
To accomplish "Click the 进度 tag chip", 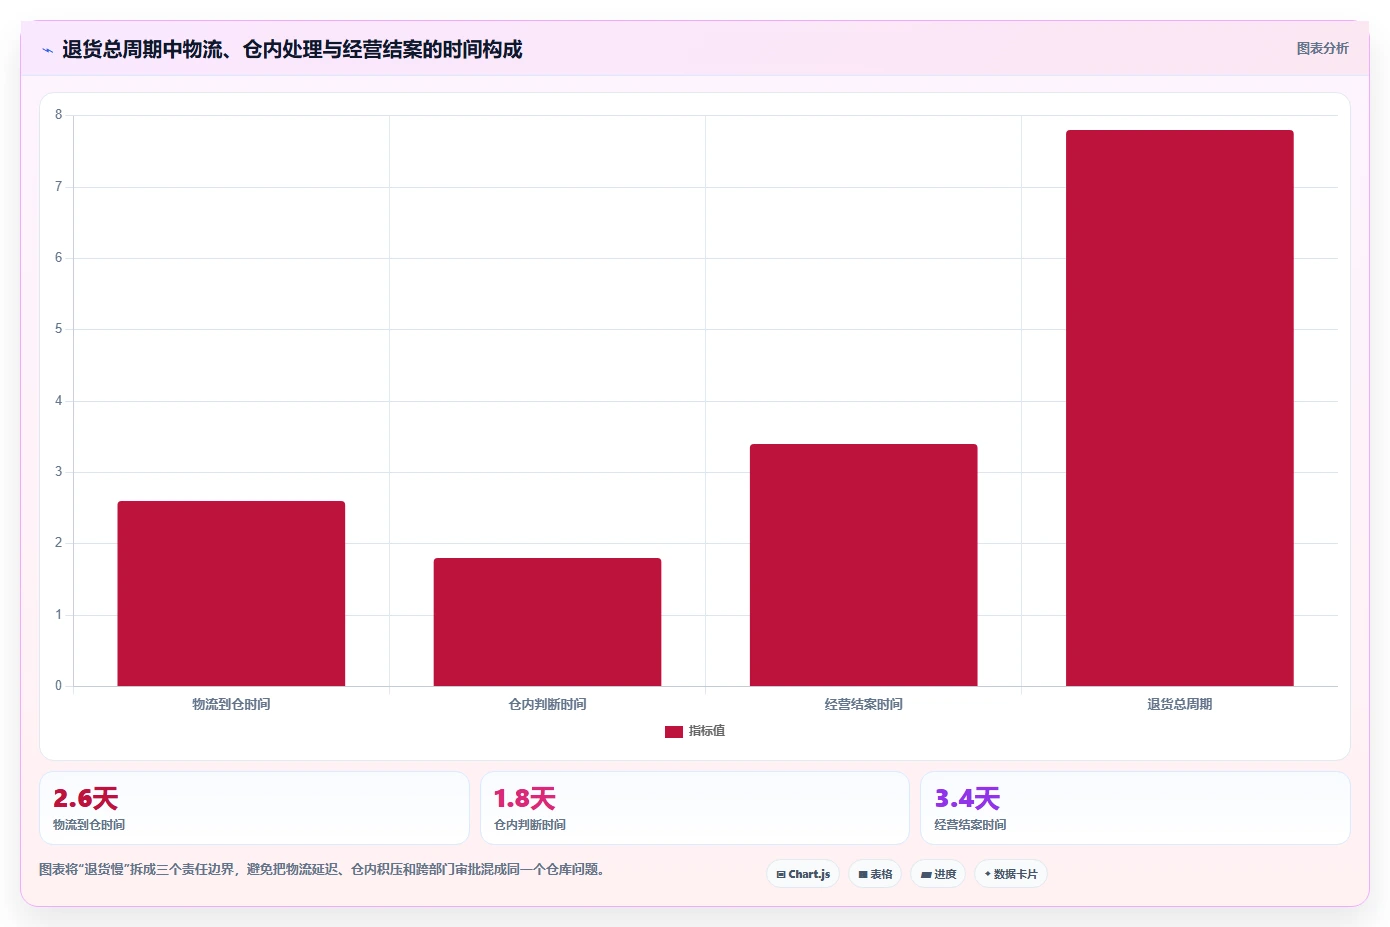I will 938,874.
